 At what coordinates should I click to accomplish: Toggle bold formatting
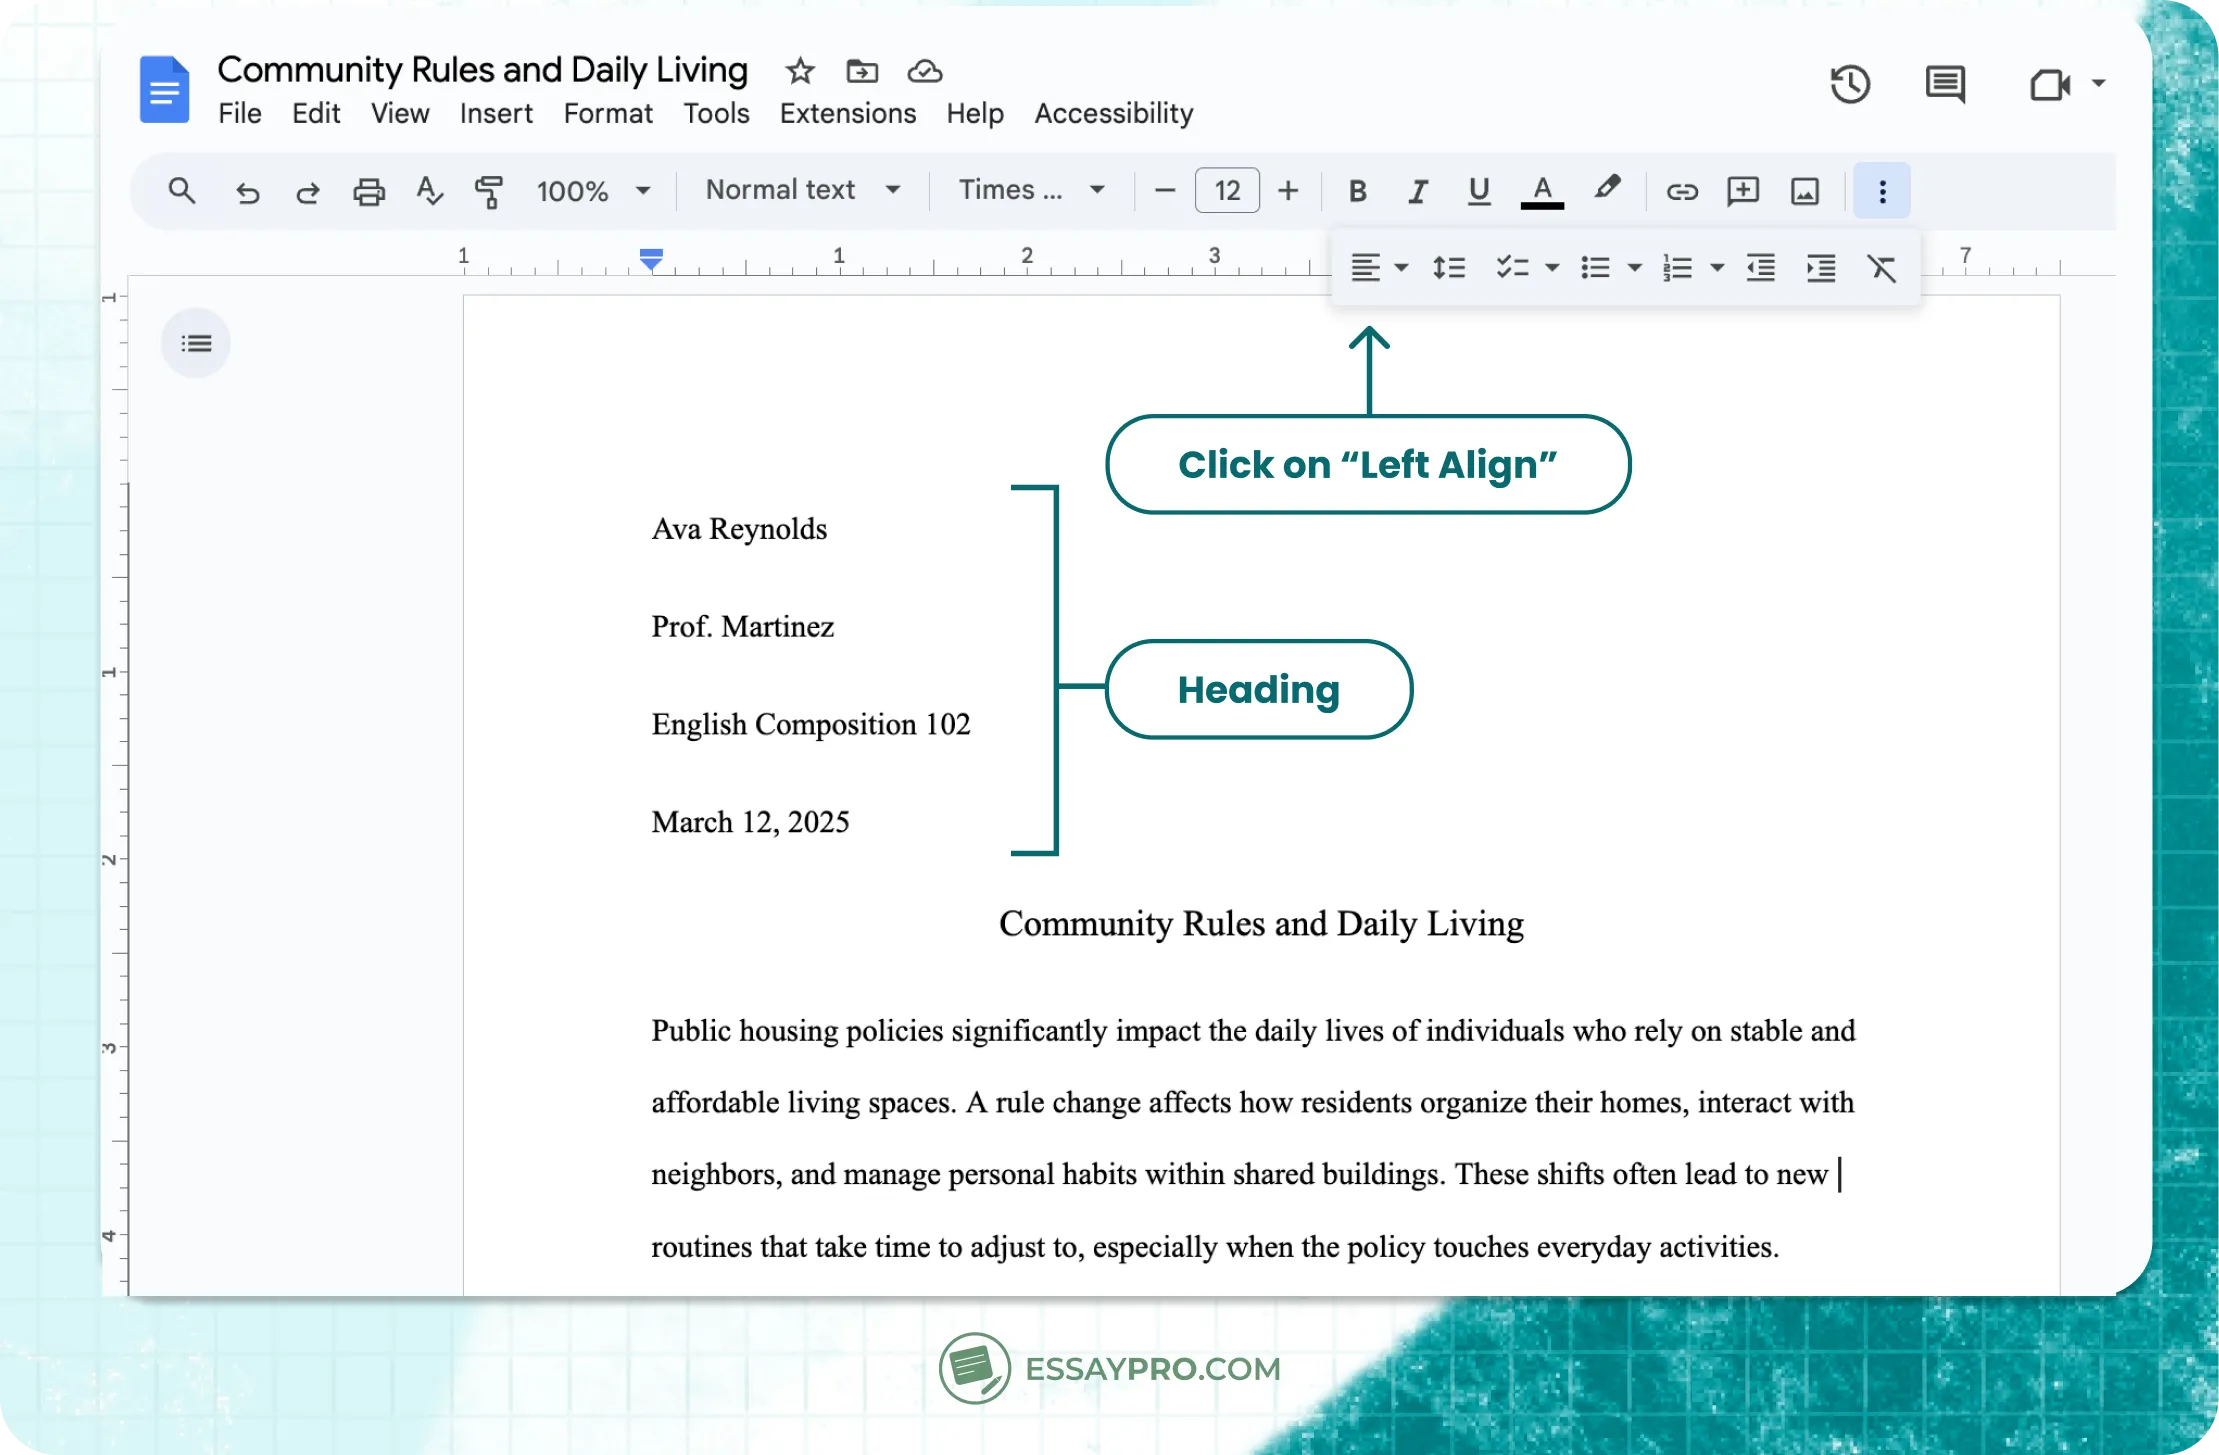pyautogui.click(x=1357, y=191)
